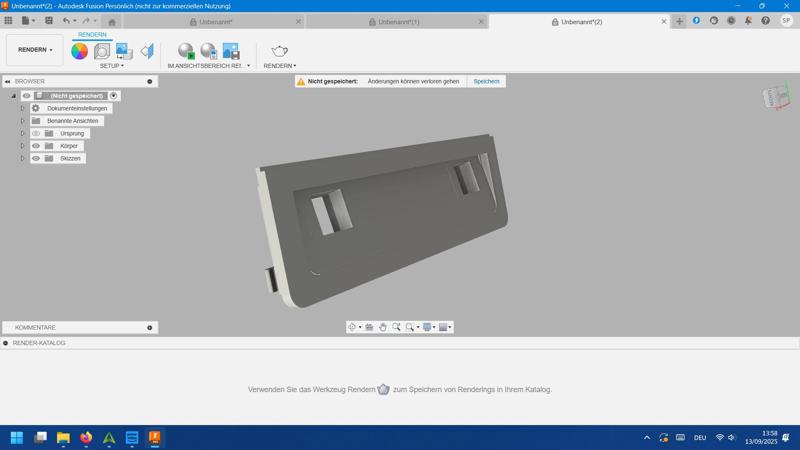This screenshot has height=450, width=800.
Task: Add a new design tab with plus
Action: coord(679,21)
